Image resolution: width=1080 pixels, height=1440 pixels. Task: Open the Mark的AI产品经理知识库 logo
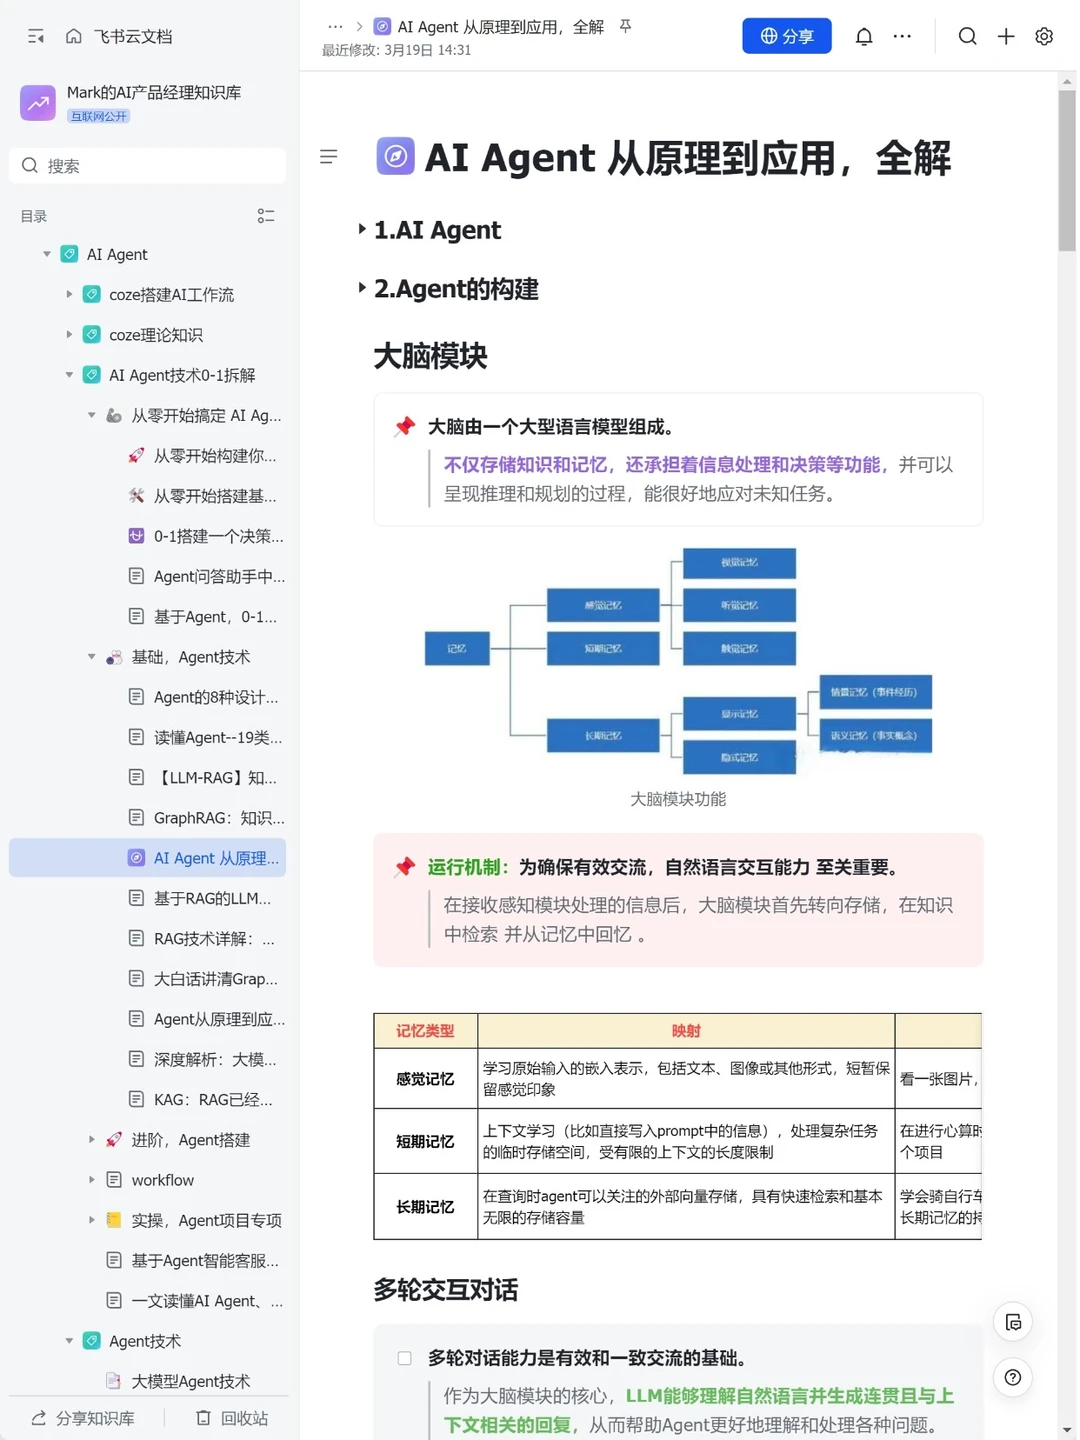pyautogui.click(x=38, y=102)
